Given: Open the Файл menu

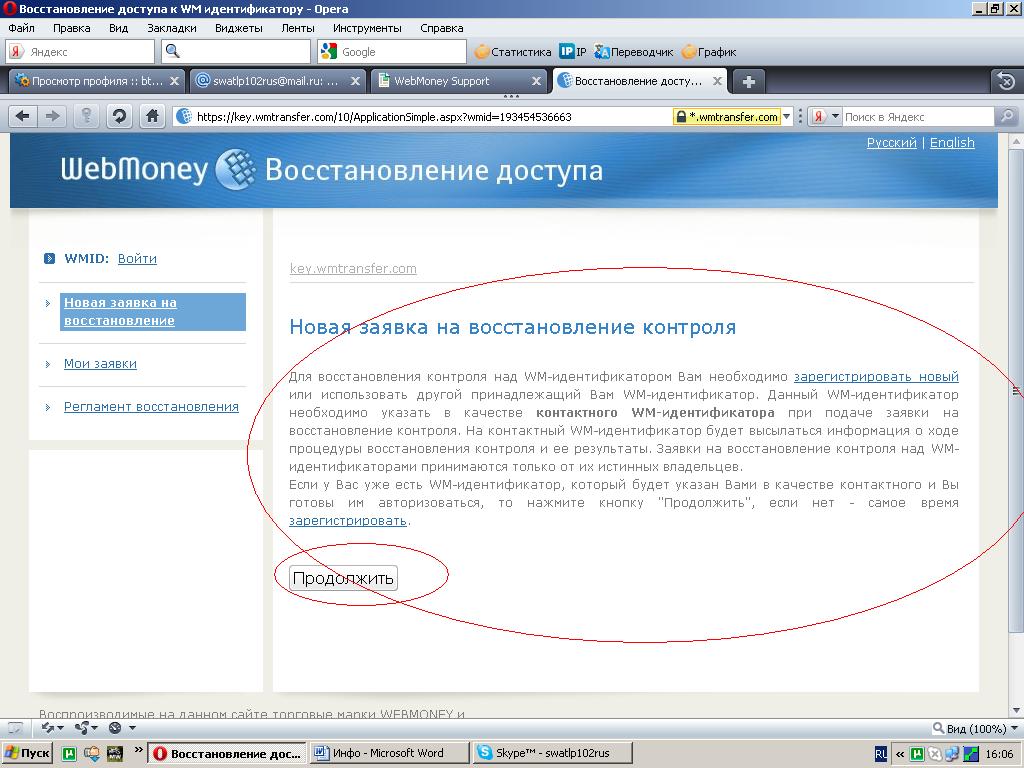Looking at the screenshot, I should [x=22, y=28].
